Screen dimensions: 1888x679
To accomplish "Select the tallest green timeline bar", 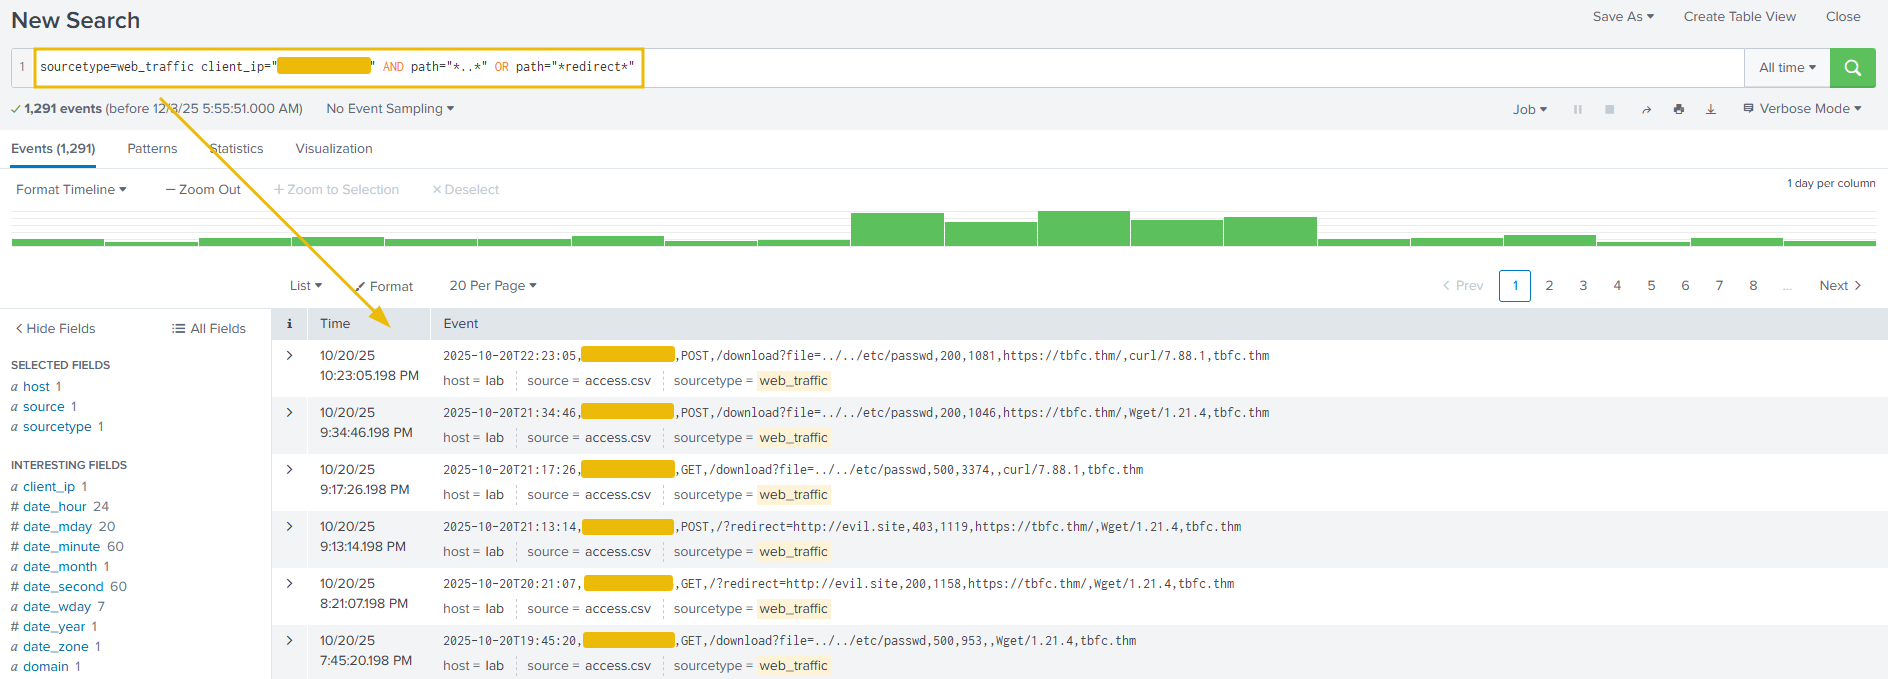I will click(1083, 228).
